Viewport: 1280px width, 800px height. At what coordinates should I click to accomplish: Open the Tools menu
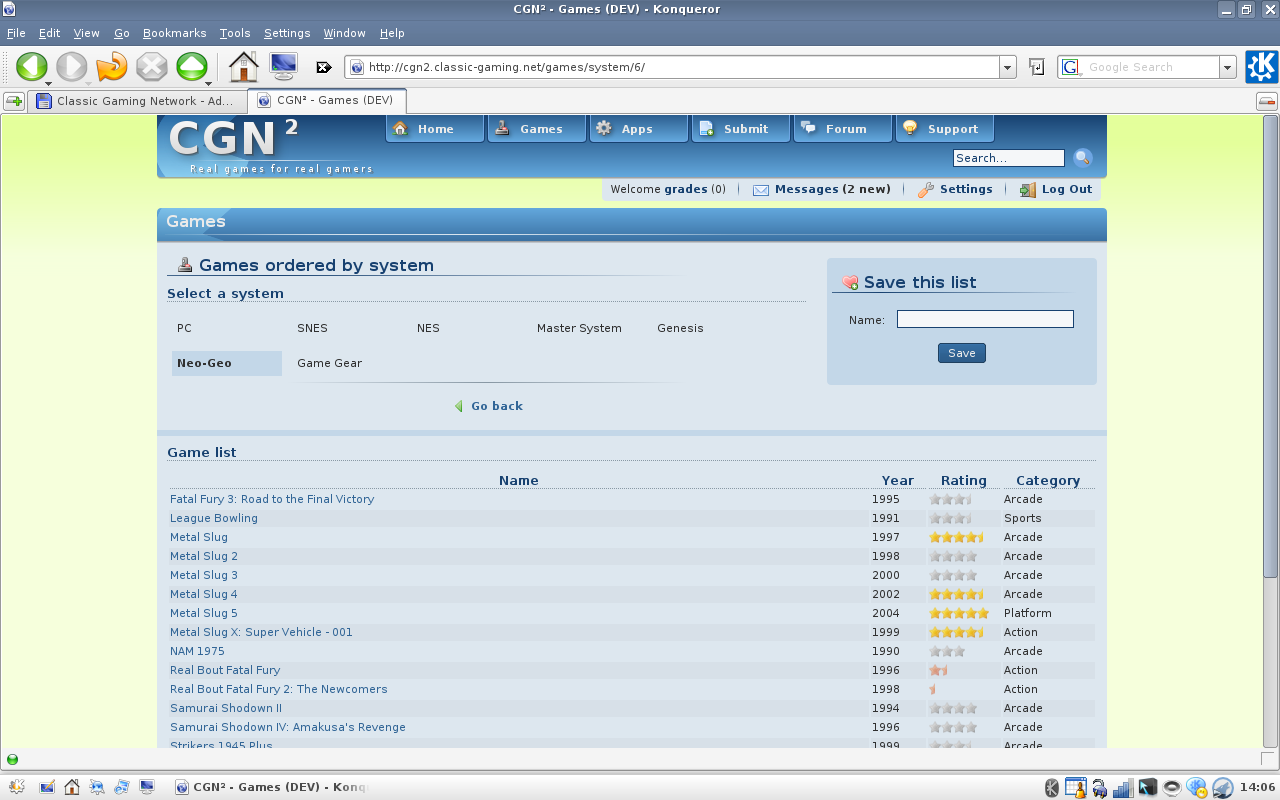point(235,33)
